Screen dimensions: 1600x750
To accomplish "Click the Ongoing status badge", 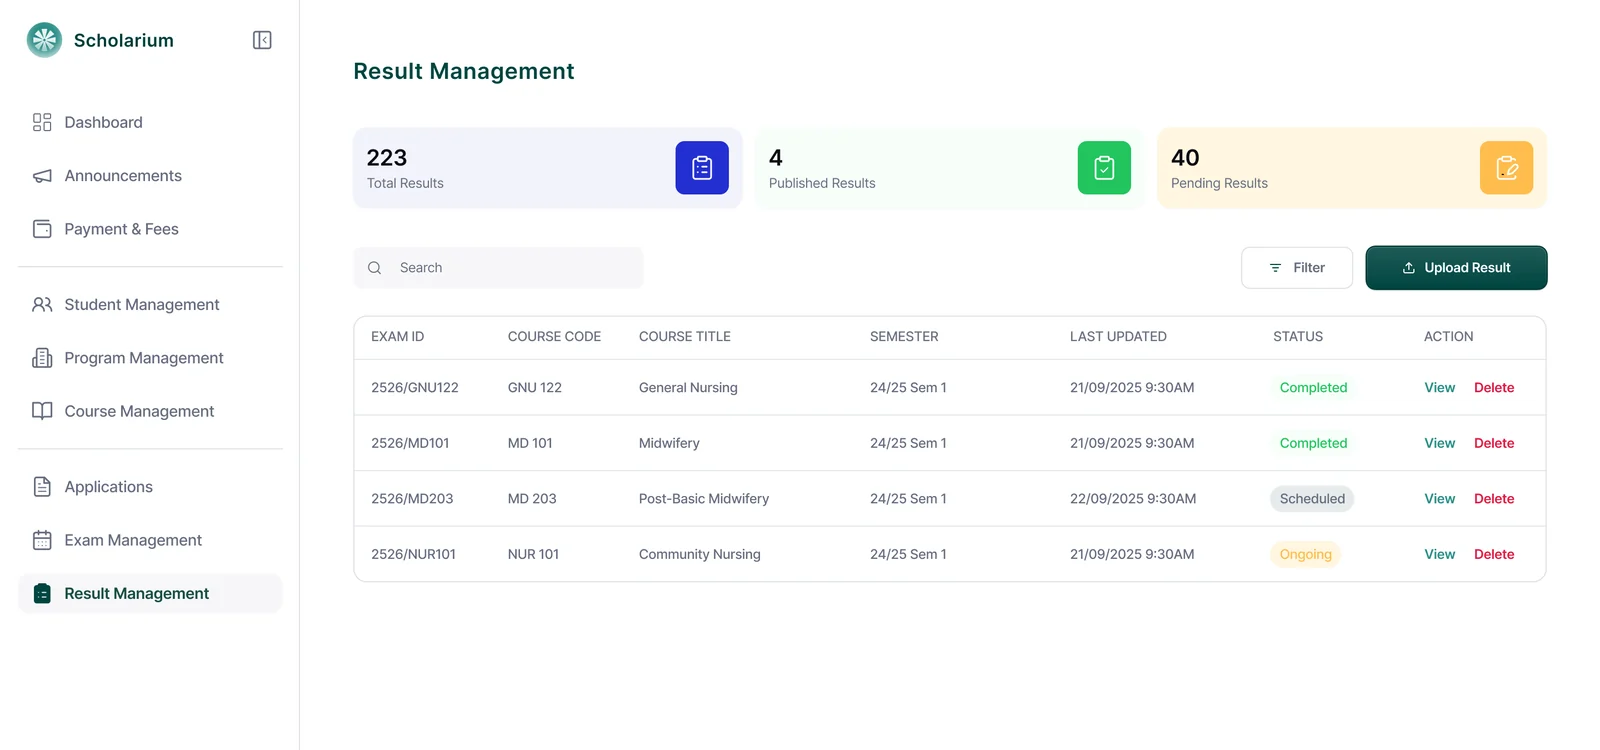I will 1305,554.
